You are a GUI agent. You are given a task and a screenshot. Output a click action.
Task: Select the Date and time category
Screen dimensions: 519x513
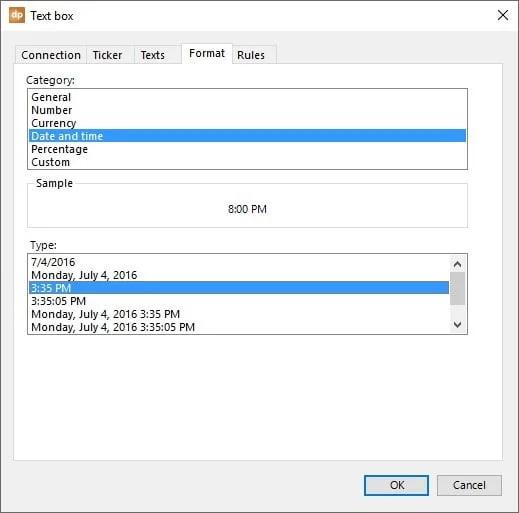[x=247, y=136]
